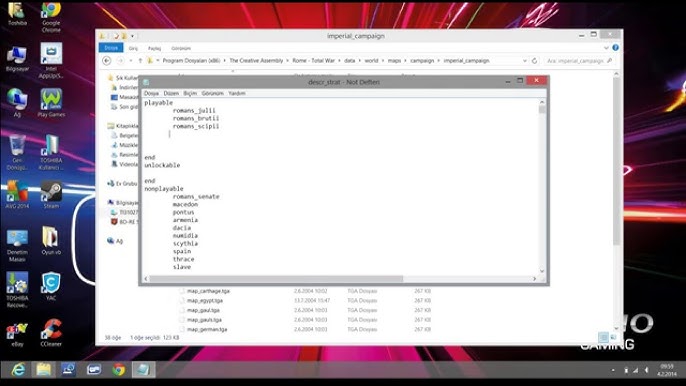Open the CCleaner desktop icon
The height and width of the screenshot is (386, 686).
(x=51, y=333)
